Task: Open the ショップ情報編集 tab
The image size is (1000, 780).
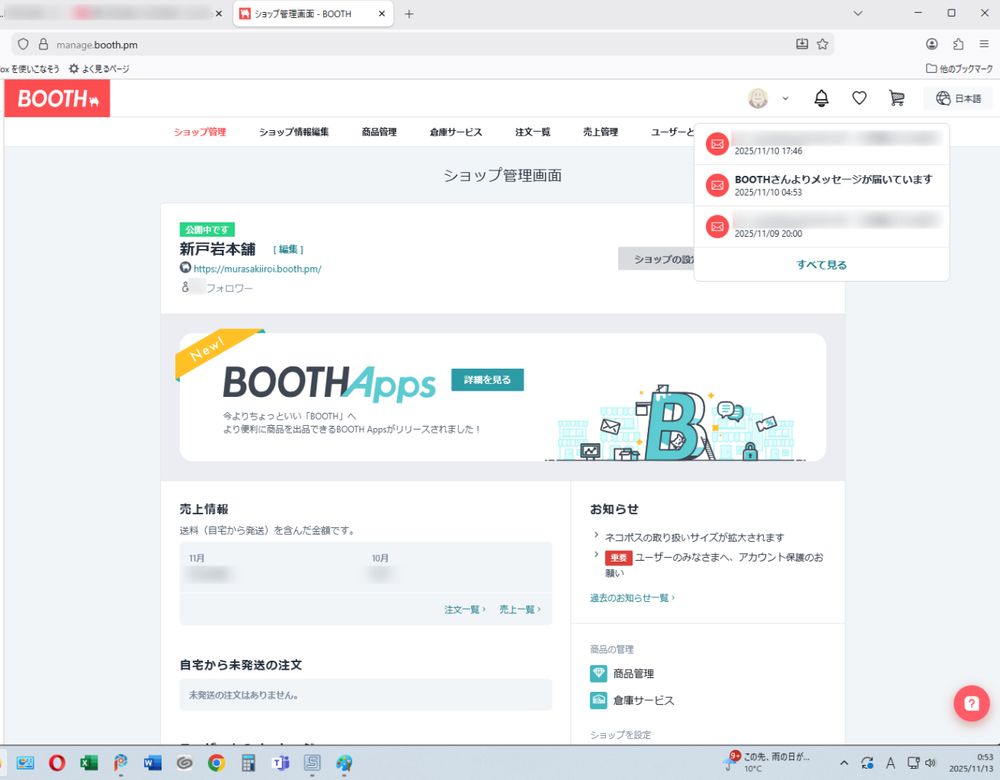Action: click(293, 132)
